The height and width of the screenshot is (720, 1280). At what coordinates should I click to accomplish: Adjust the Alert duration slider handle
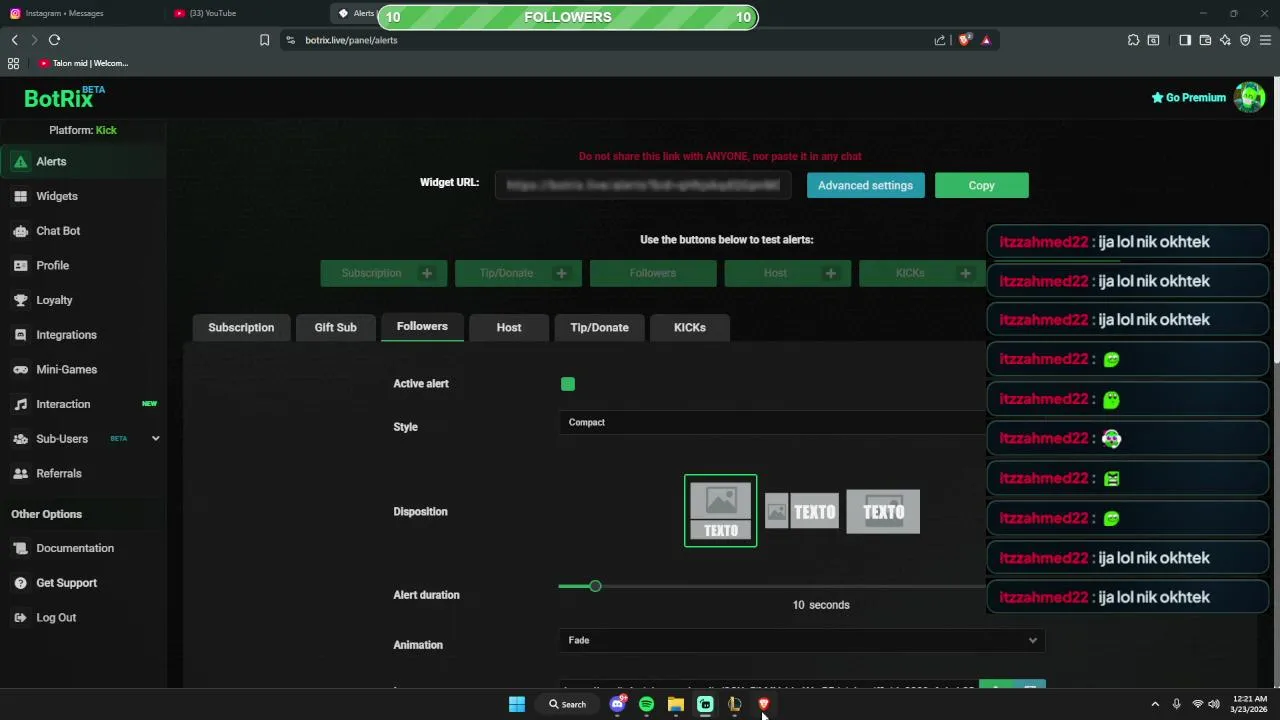[x=595, y=586]
